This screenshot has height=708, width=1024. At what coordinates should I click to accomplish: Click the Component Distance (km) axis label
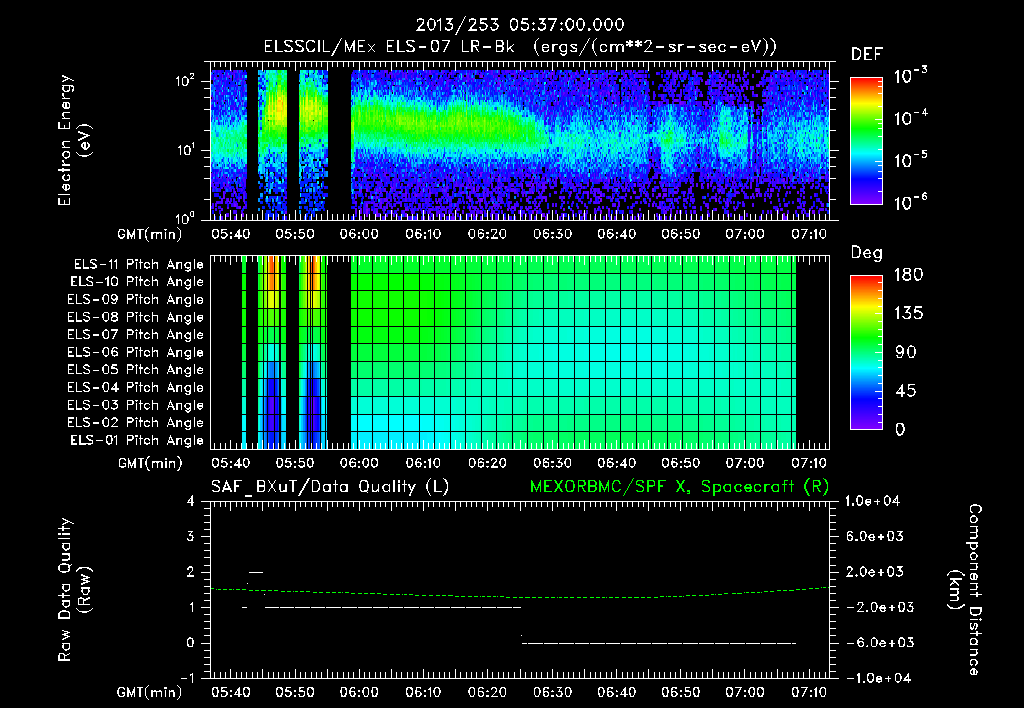click(x=965, y=590)
